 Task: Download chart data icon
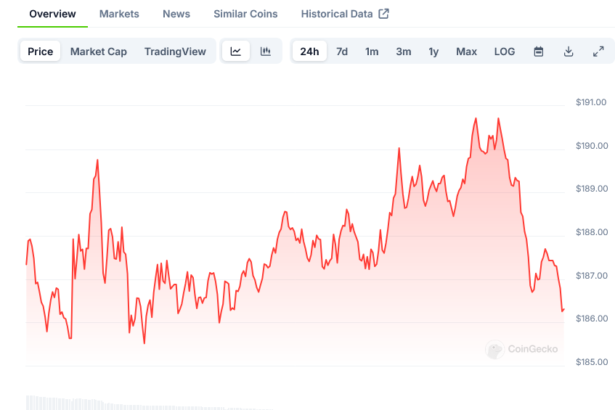(568, 51)
